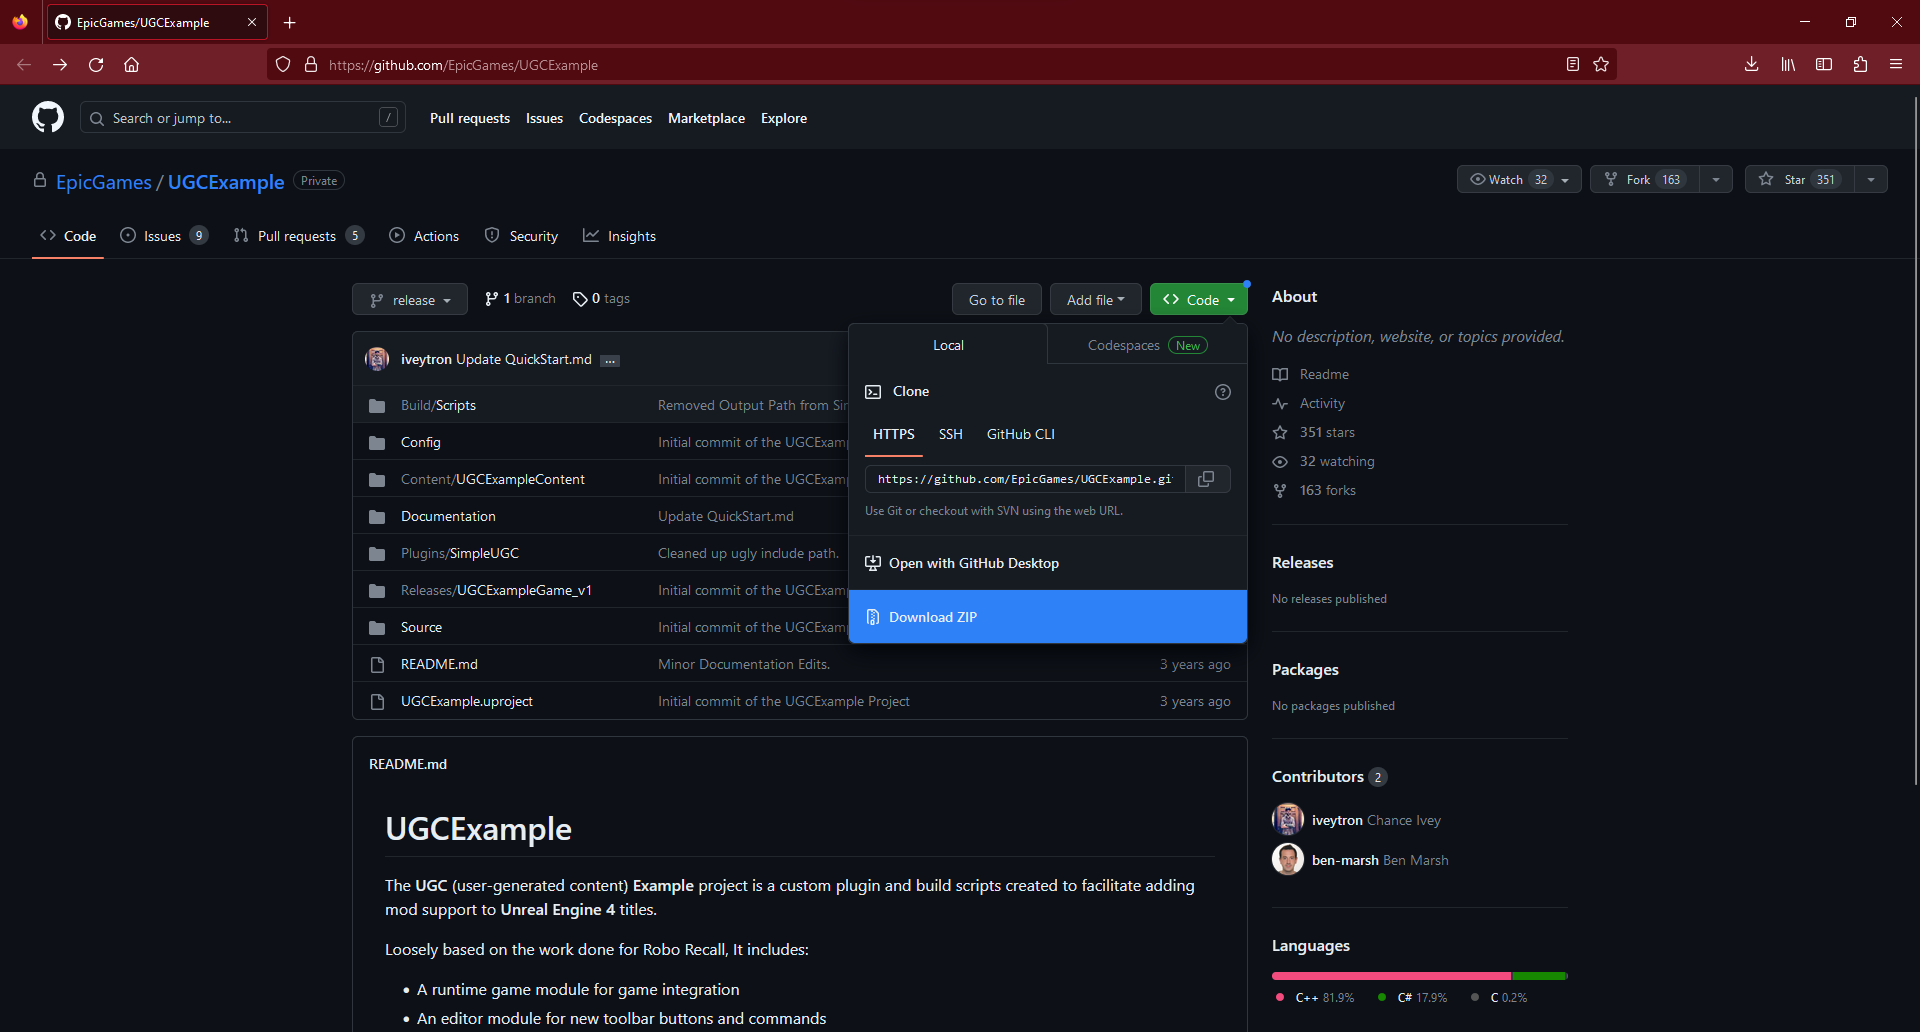Click the Firefox forward arrow
The height and width of the screenshot is (1032, 1920).
(60, 64)
